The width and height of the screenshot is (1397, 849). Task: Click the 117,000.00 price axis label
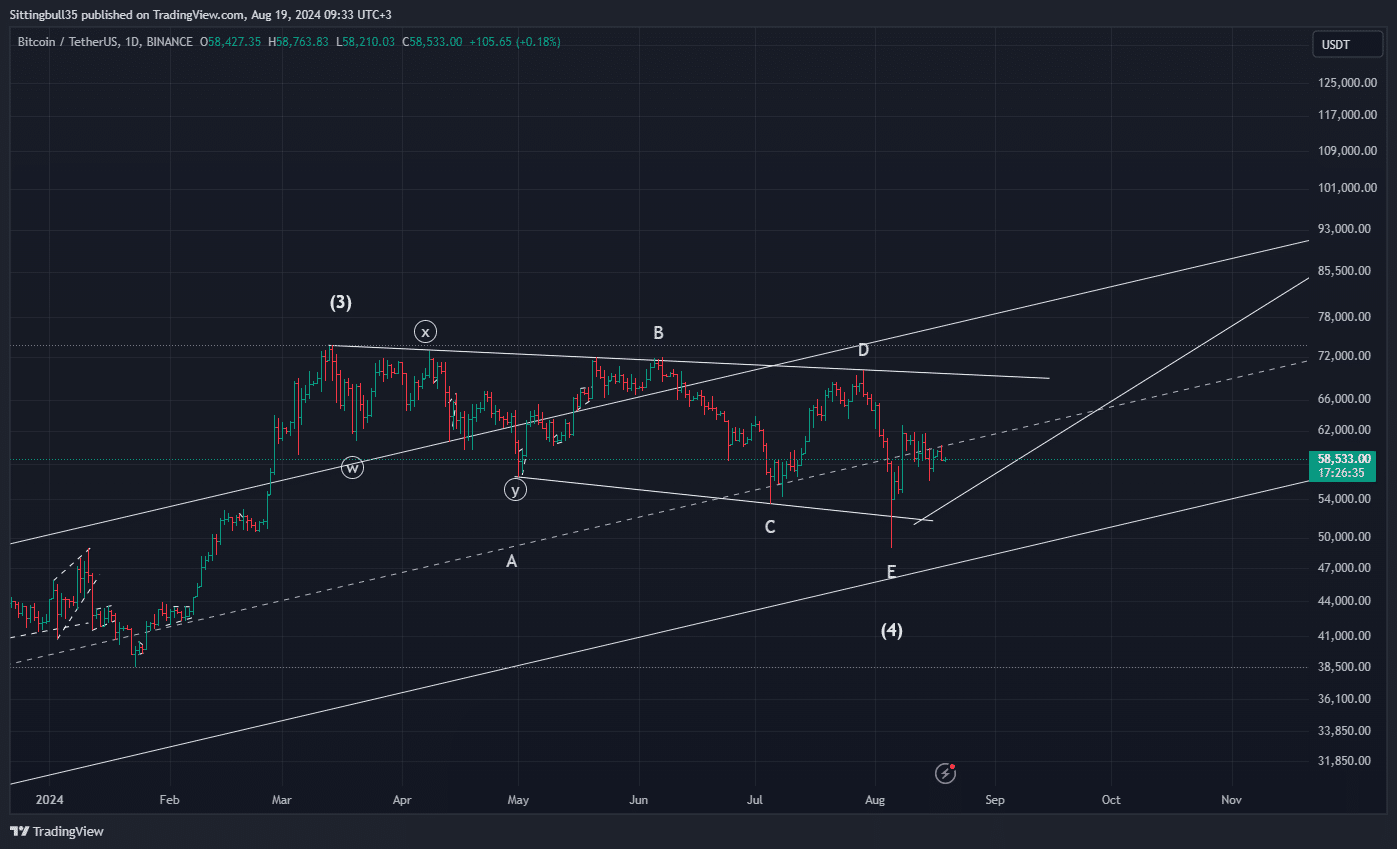[1345, 115]
